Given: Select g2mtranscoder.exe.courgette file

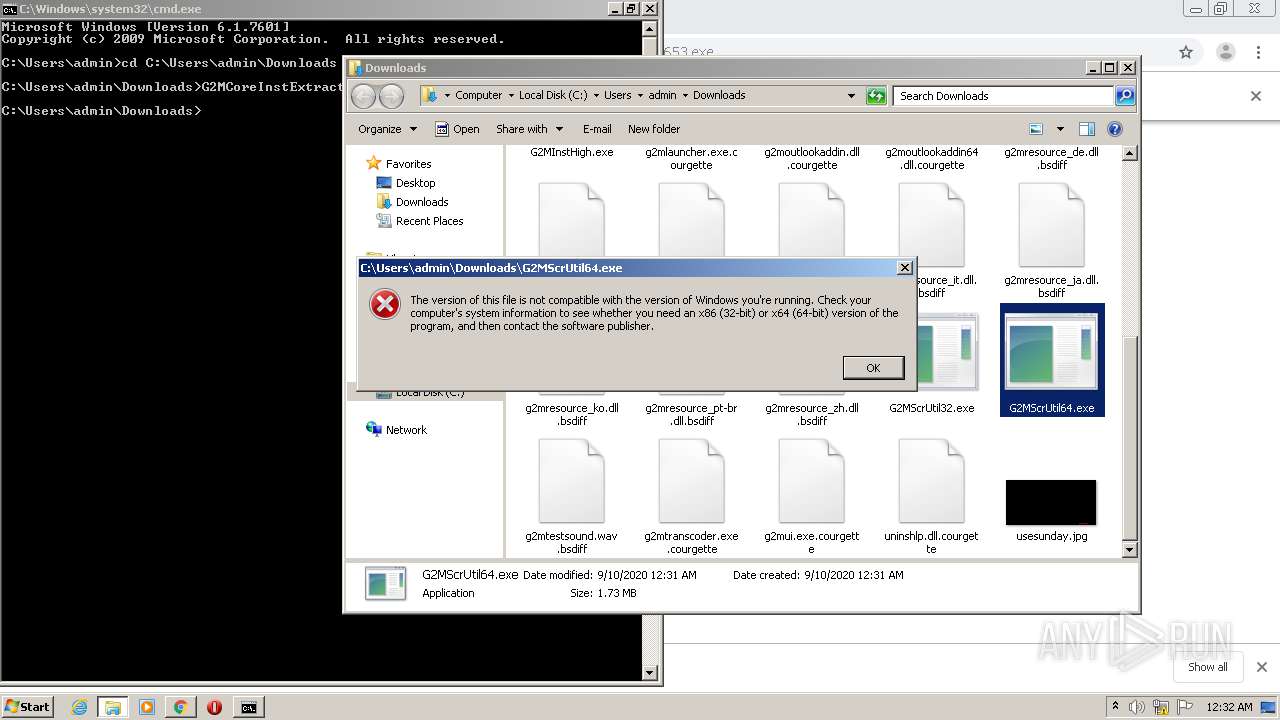Looking at the screenshot, I should coord(691,497).
